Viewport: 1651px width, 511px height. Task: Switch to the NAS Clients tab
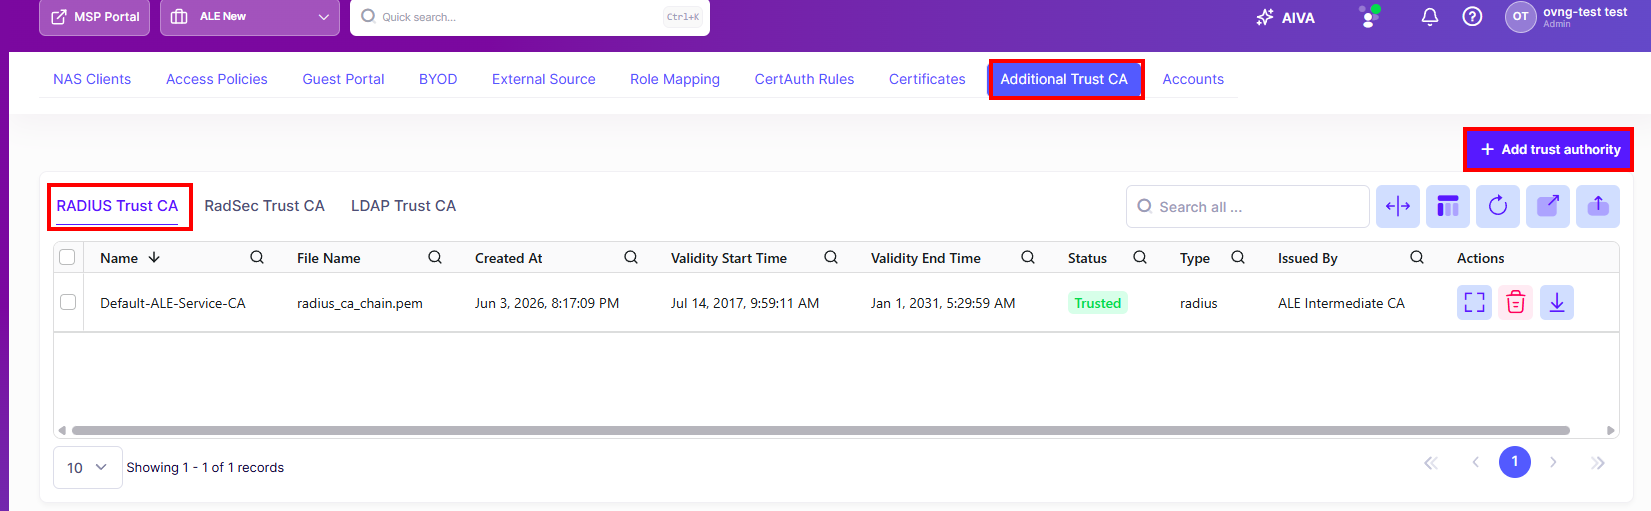click(x=92, y=79)
